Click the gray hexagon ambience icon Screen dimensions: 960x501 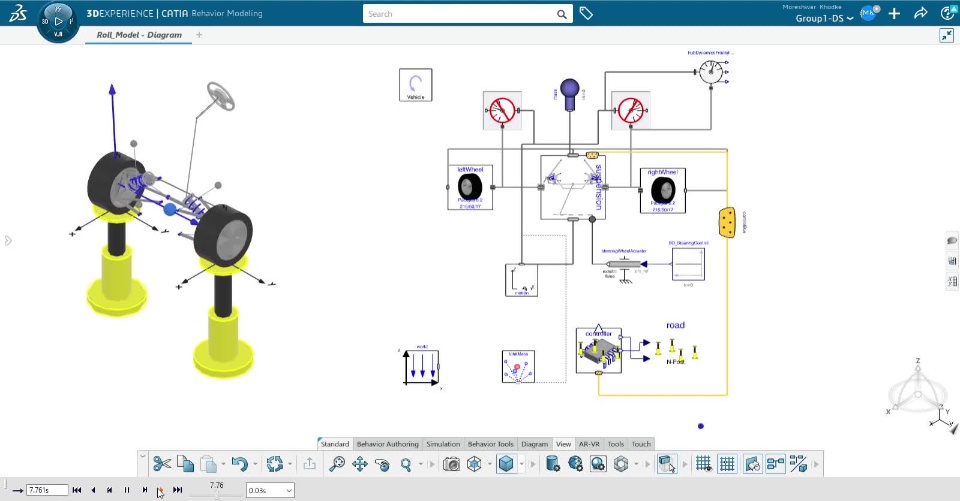pos(621,464)
